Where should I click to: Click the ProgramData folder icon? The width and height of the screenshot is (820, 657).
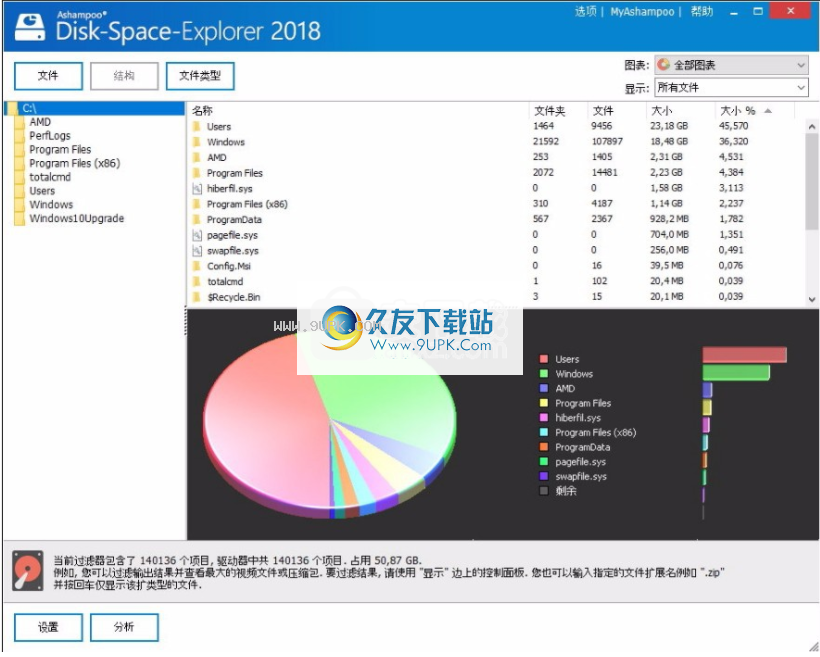click(x=197, y=219)
